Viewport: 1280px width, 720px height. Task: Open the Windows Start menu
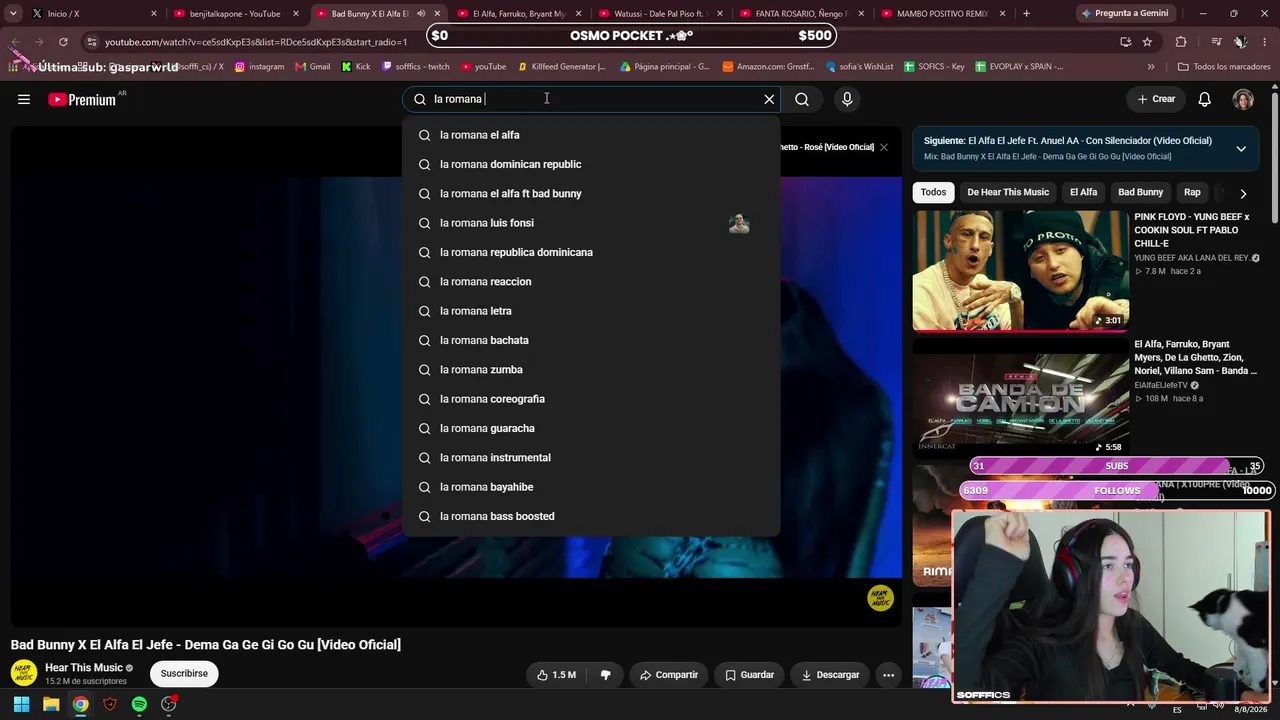pyautogui.click(x=21, y=704)
